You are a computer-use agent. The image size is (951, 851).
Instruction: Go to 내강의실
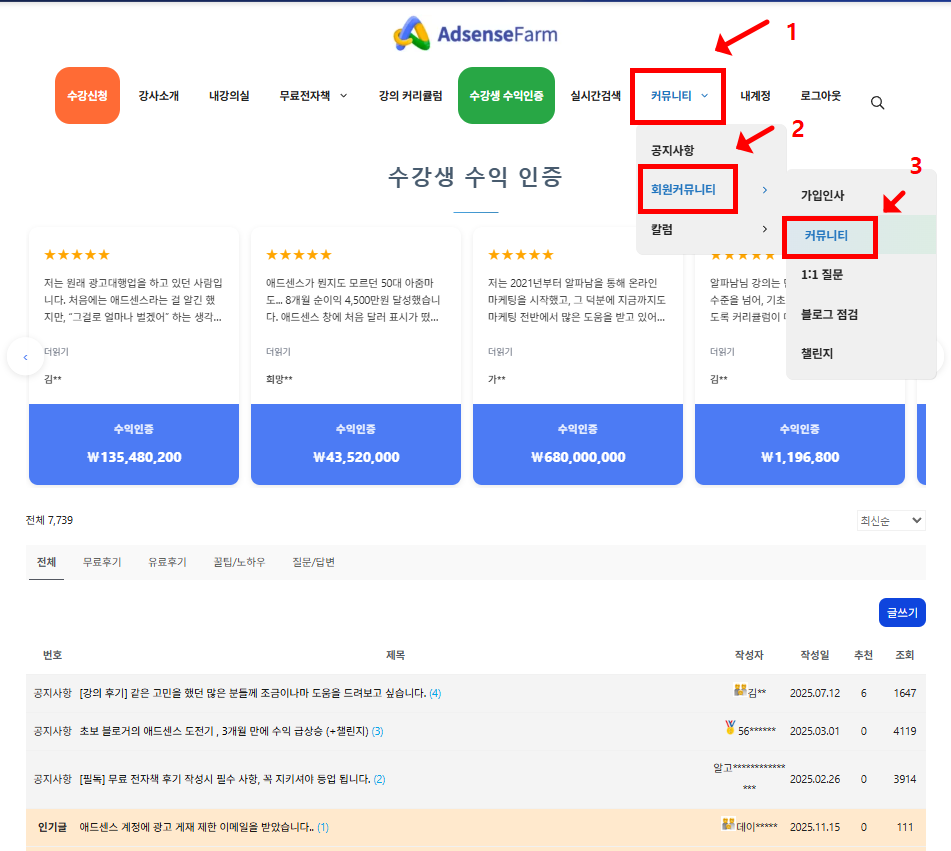pyautogui.click(x=229, y=96)
